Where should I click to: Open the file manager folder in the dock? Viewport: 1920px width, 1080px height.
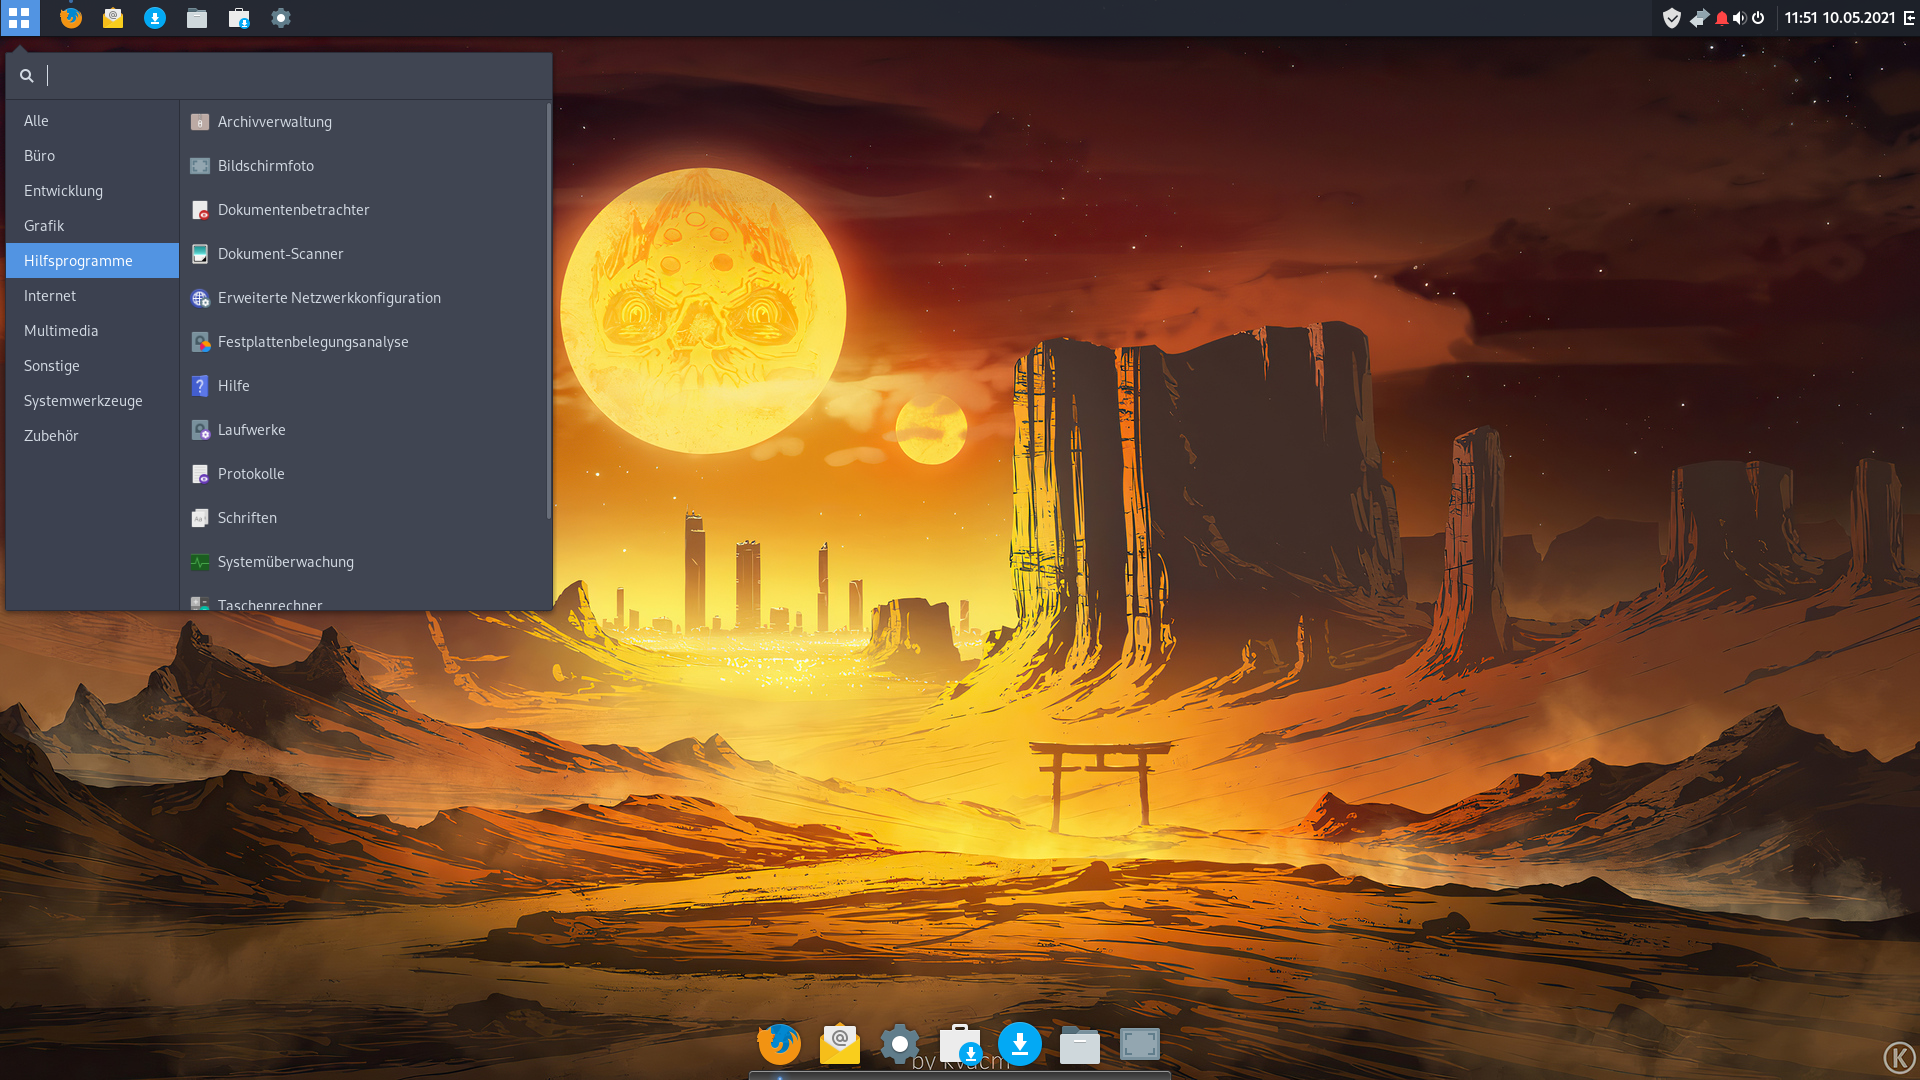pyautogui.click(x=1079, y=1046)
